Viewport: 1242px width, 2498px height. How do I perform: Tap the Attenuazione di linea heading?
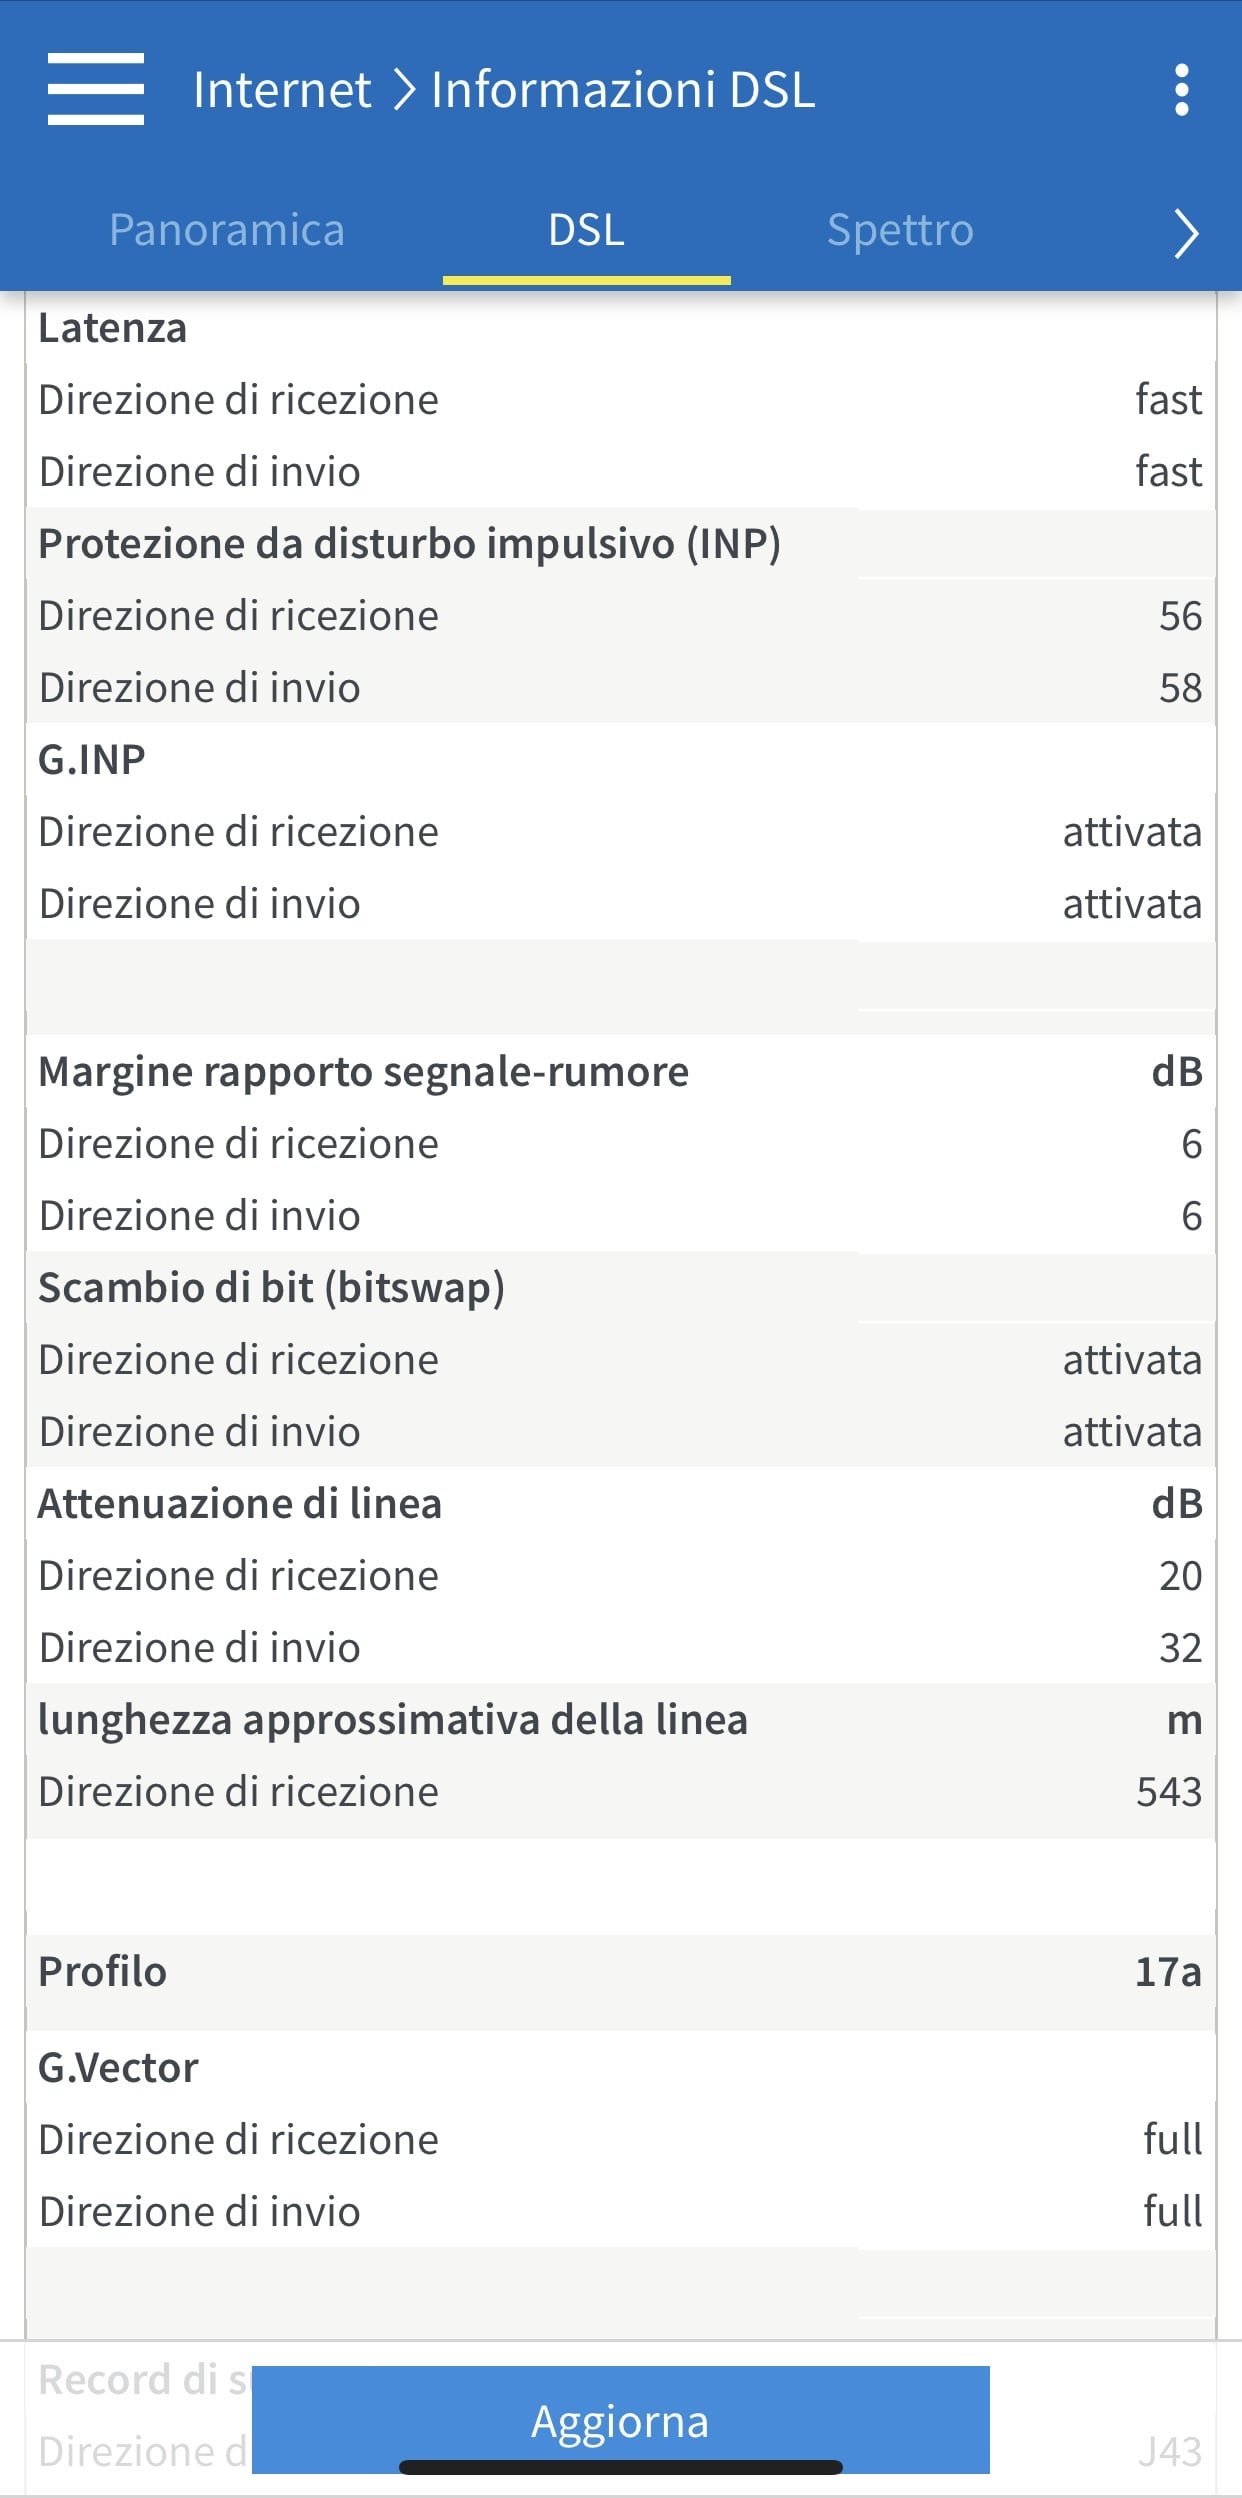(x=240, y=1504)
